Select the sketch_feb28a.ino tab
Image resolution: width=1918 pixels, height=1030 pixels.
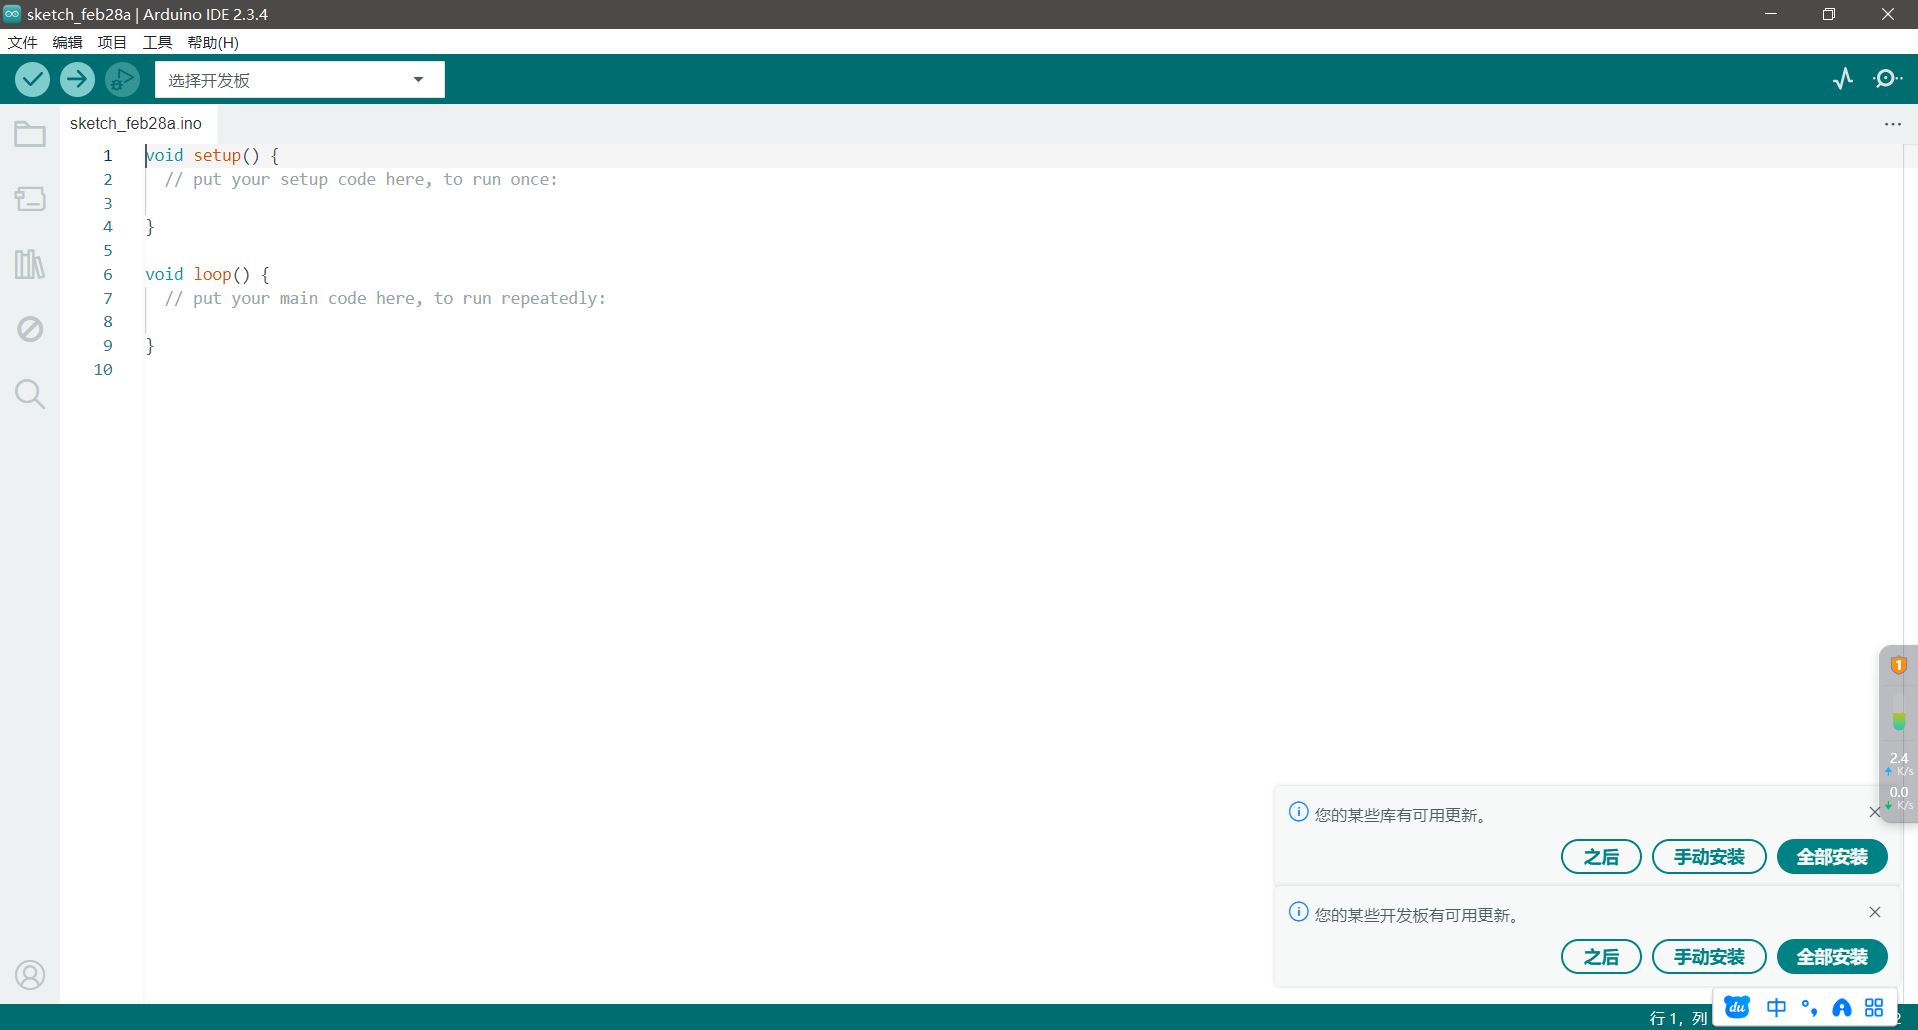pos(136,123)
